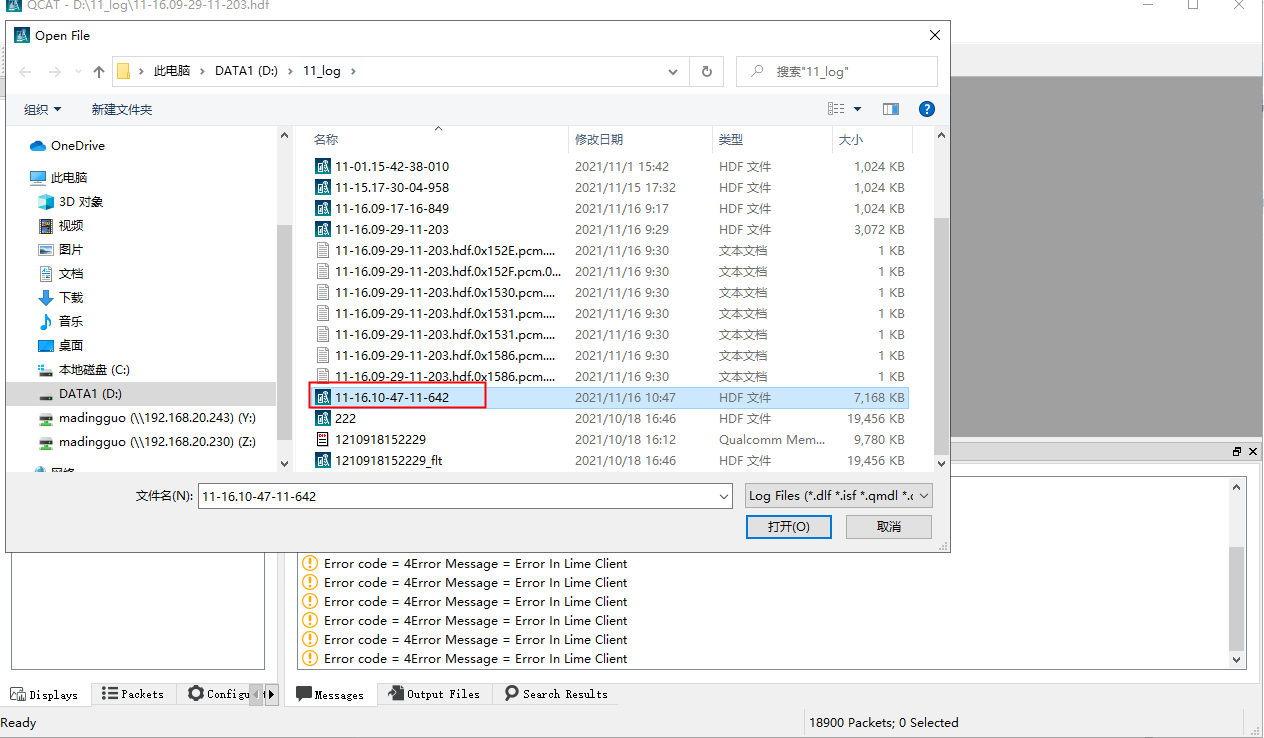Viewport: 1264px width, 738px height.
Task: Click the forward navigation arrow
Action: tap(54, 71)
